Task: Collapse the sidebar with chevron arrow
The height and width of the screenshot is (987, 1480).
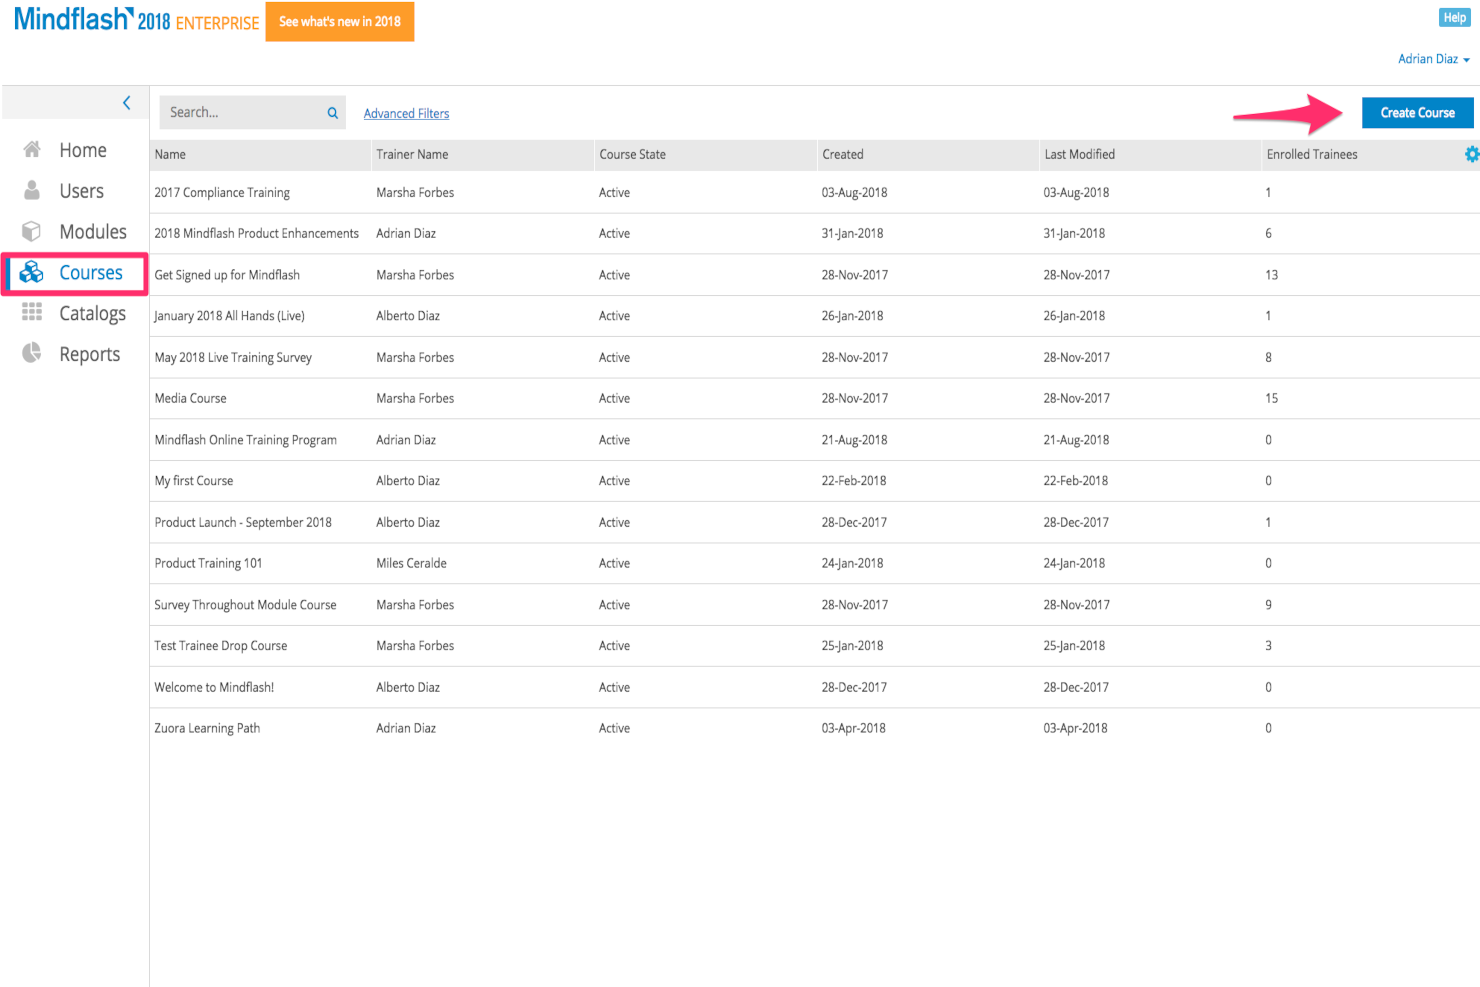Action: 127,103
